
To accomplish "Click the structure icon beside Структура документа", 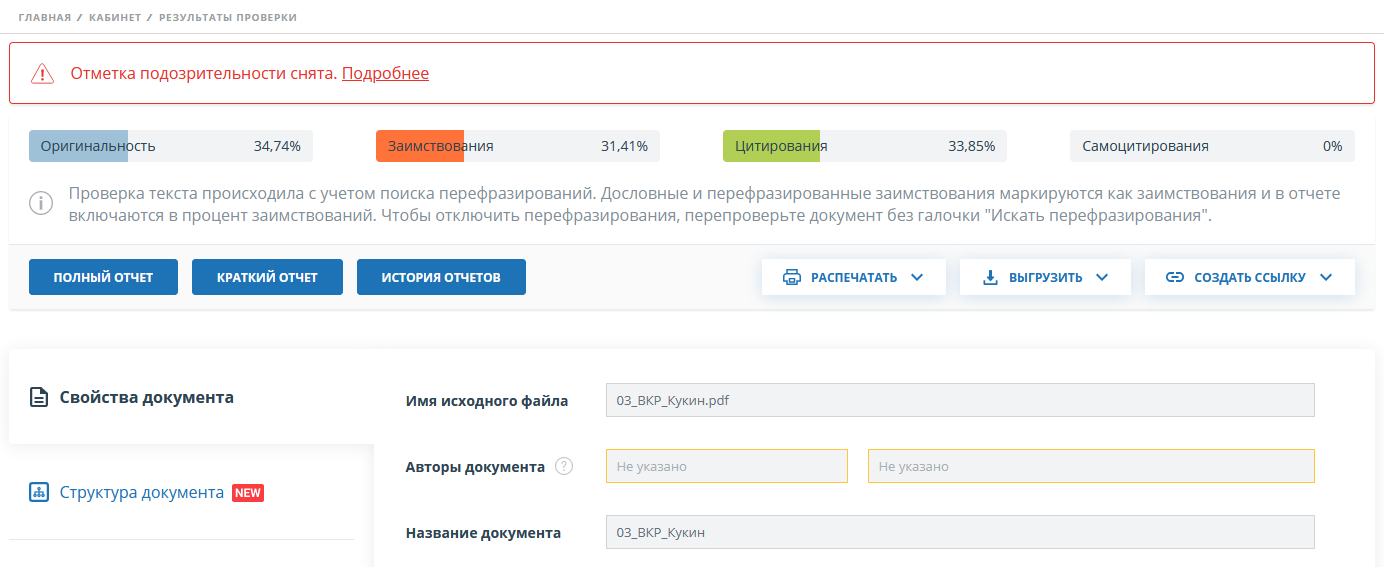I will click(39, 493).
